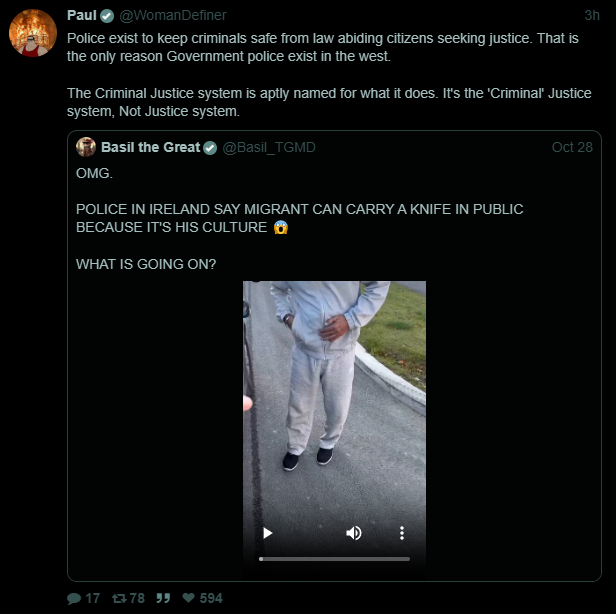The image size is (616, 614).
Task: Click the video progress bar
Action: 334,559
